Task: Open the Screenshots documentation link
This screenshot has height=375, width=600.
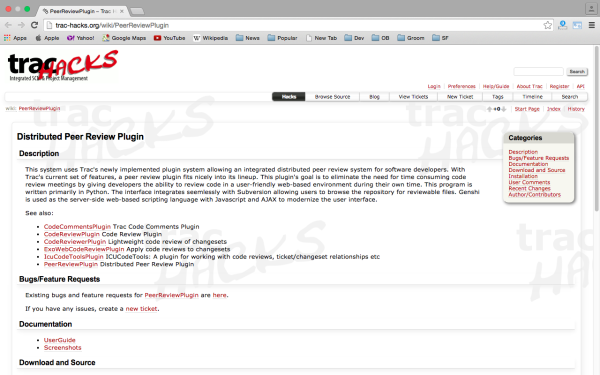Action: click(63, 348)
